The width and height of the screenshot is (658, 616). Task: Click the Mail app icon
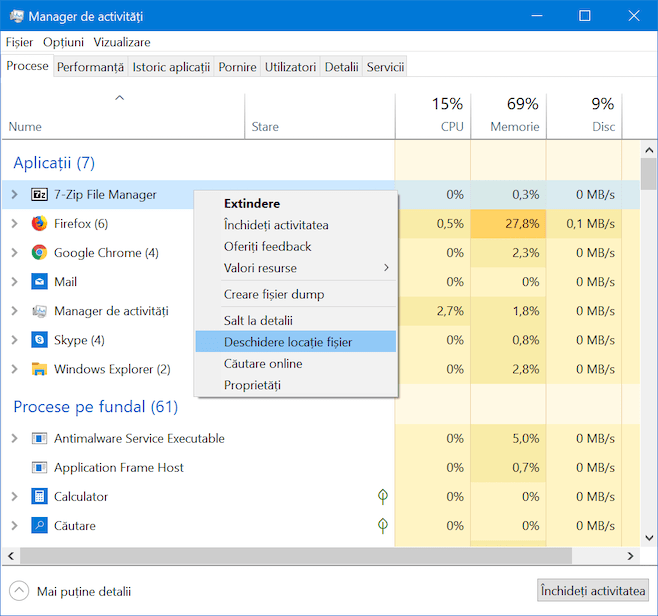click(x=39, y=282)
